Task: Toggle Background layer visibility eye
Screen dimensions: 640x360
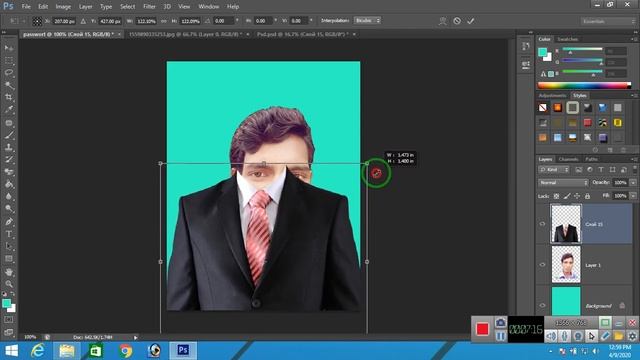Action: click(x=542, y=305)
